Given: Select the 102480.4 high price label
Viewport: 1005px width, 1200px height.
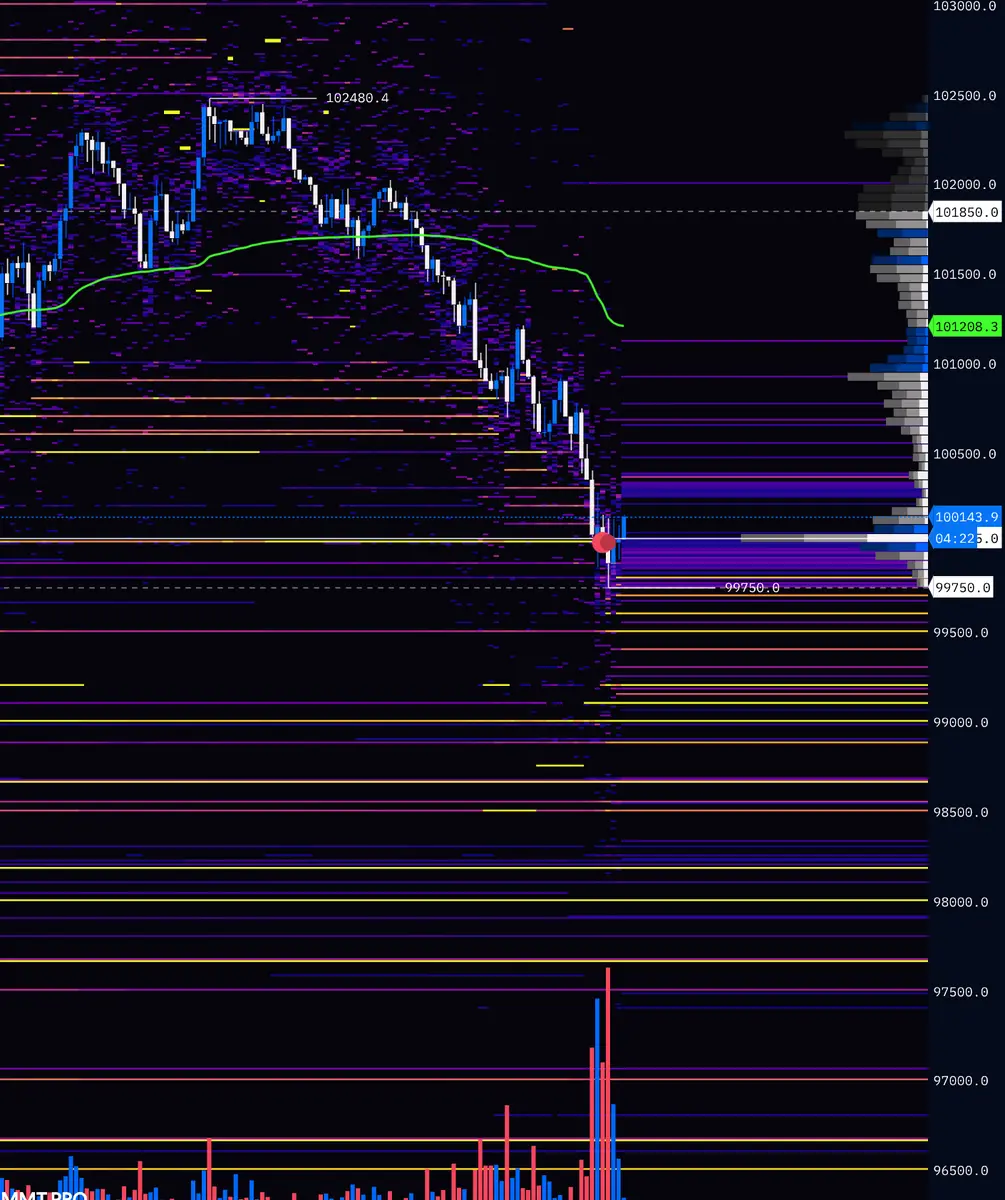Looking at the screenshot, I should coord(357,98).
